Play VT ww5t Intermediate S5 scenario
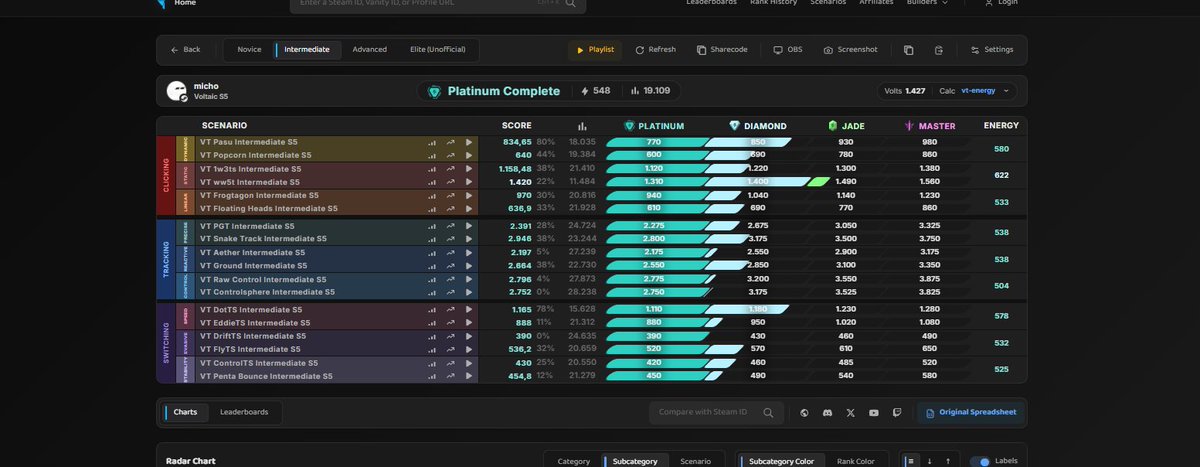Viewport: 1200px width, 467px height. tap(469, 182)
